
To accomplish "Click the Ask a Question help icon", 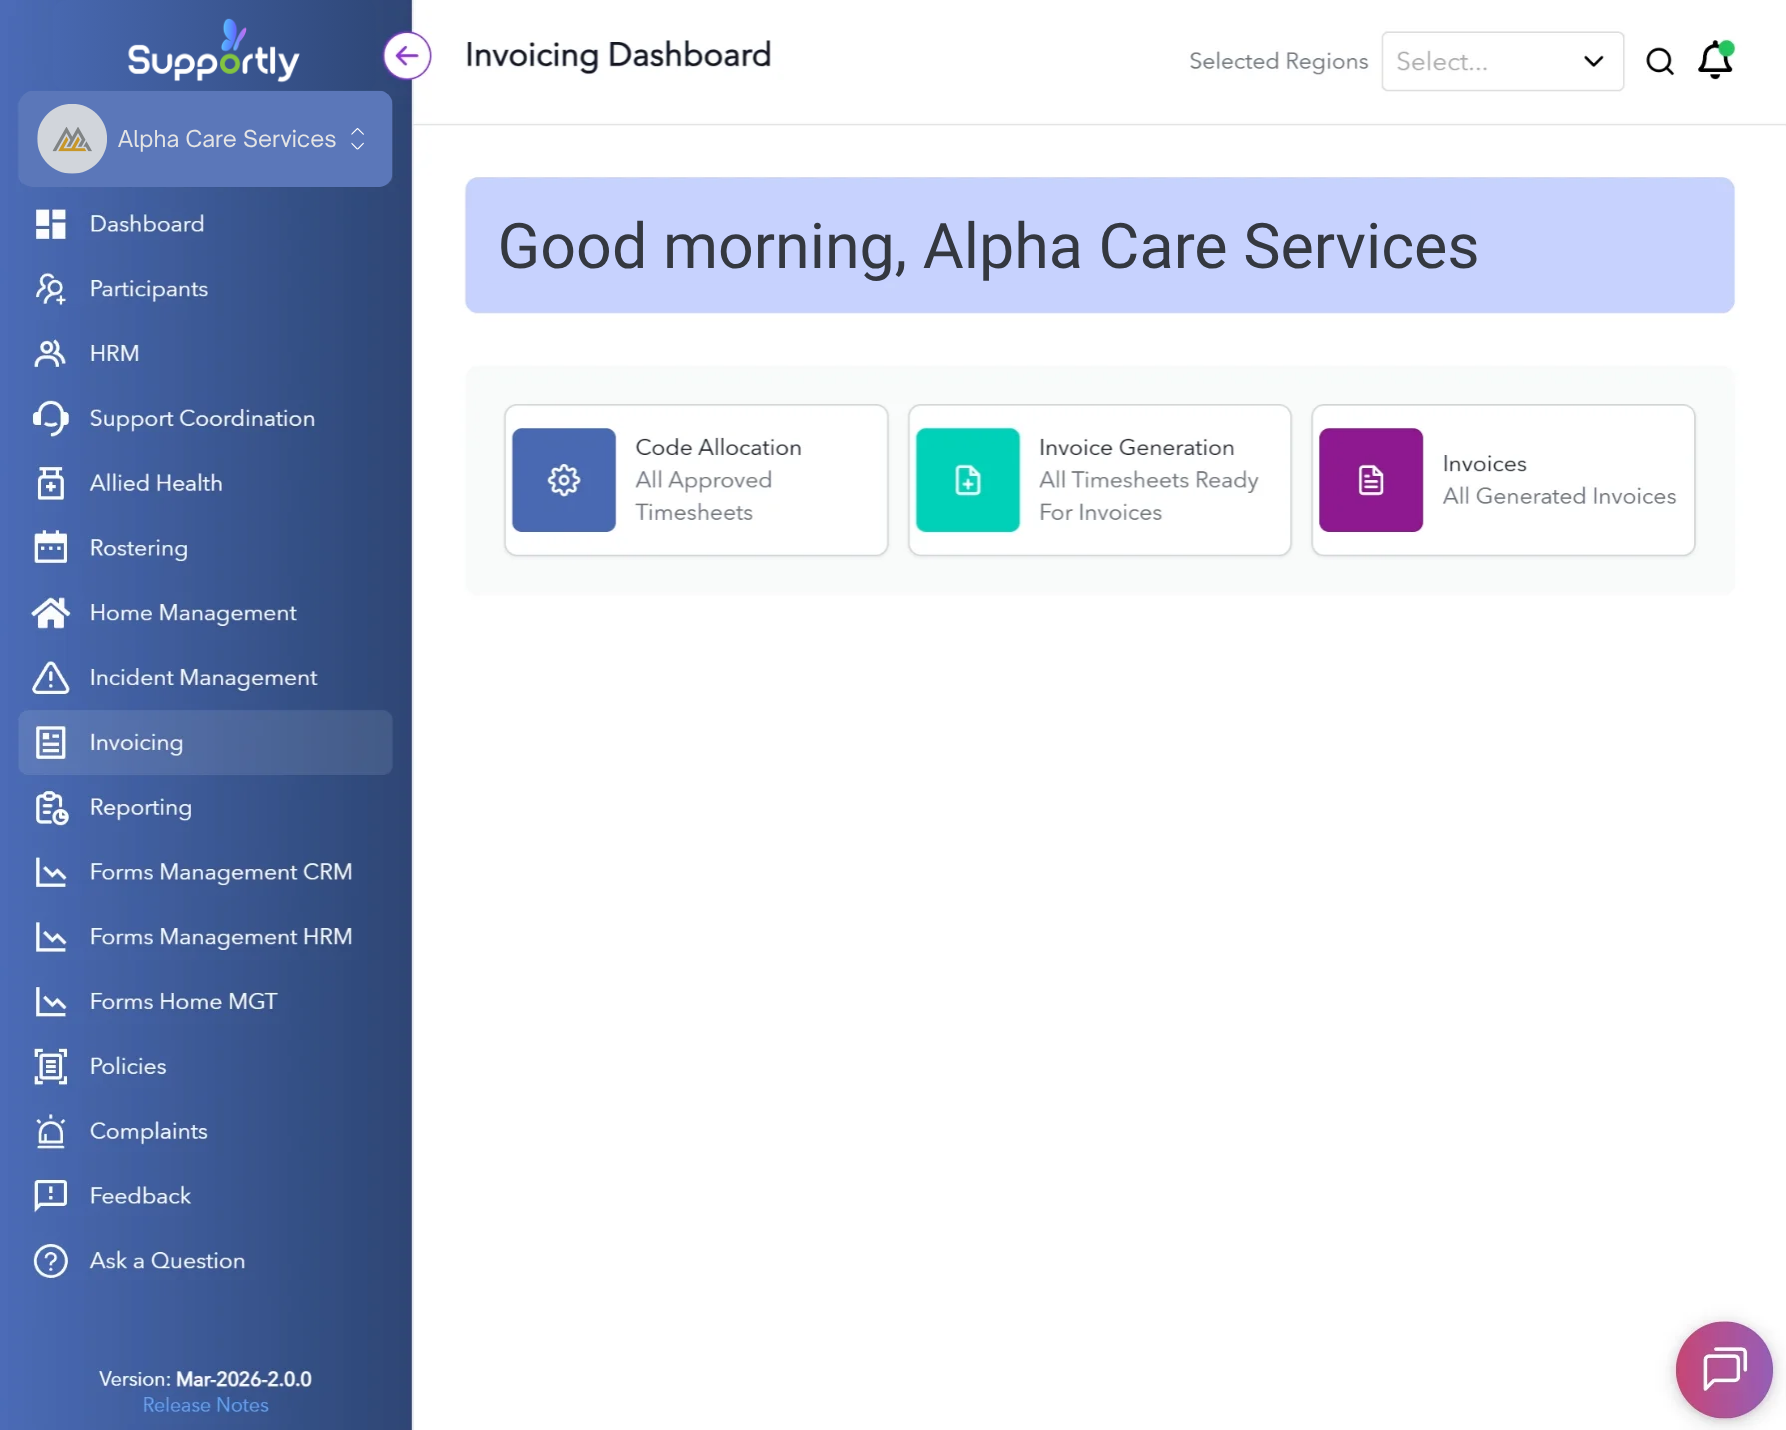I will [51, 1261].
